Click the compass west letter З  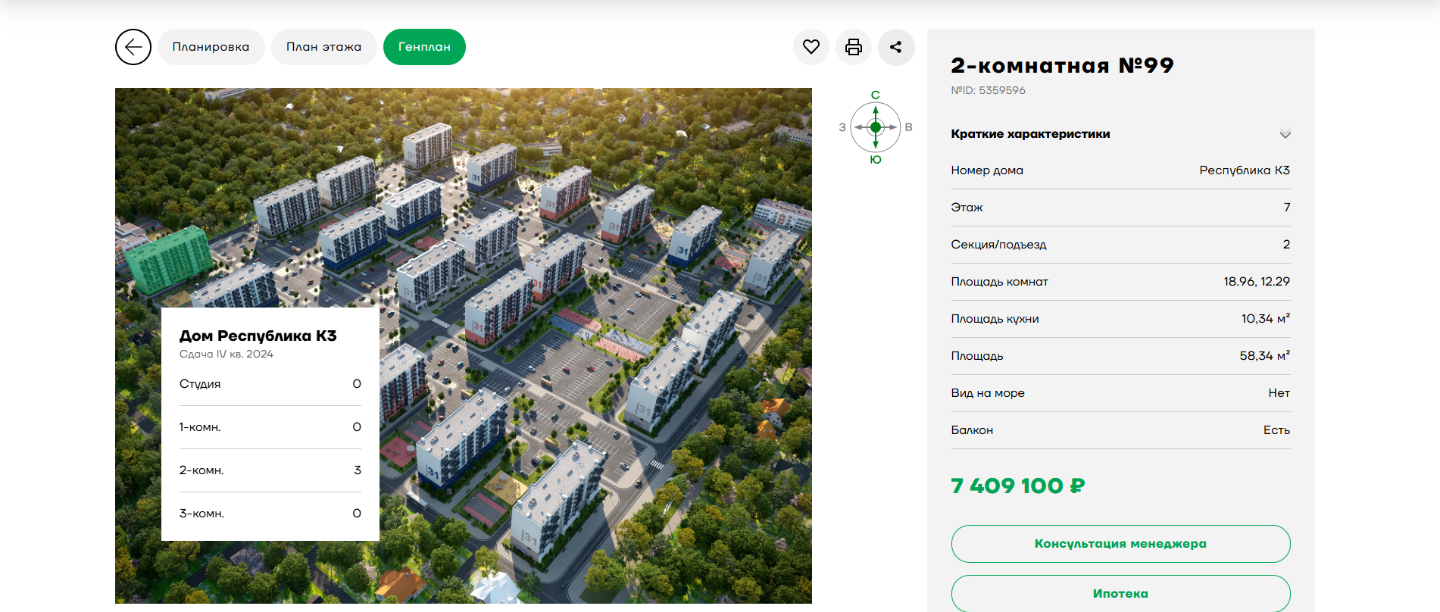(x=843, y=127)
